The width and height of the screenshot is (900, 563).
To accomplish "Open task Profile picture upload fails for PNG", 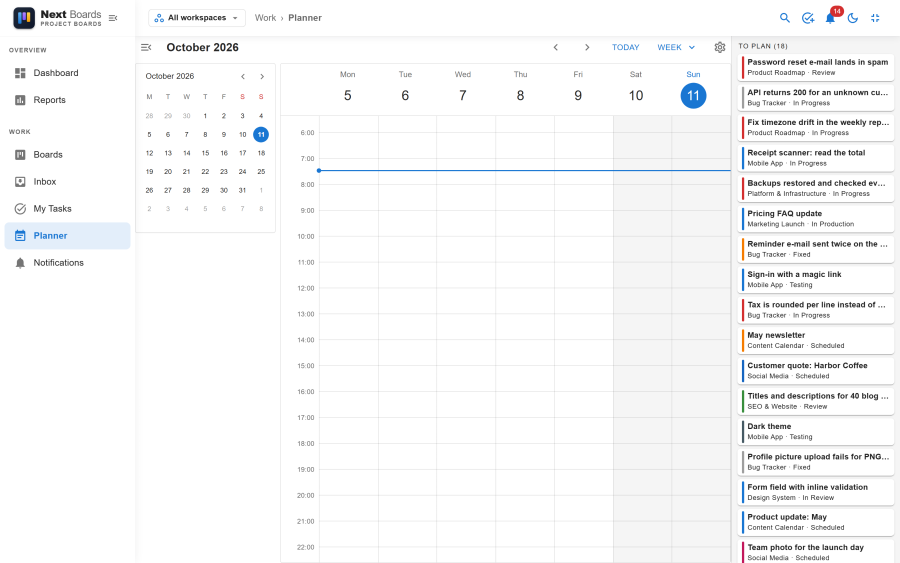I will click(x=816, y=462).
